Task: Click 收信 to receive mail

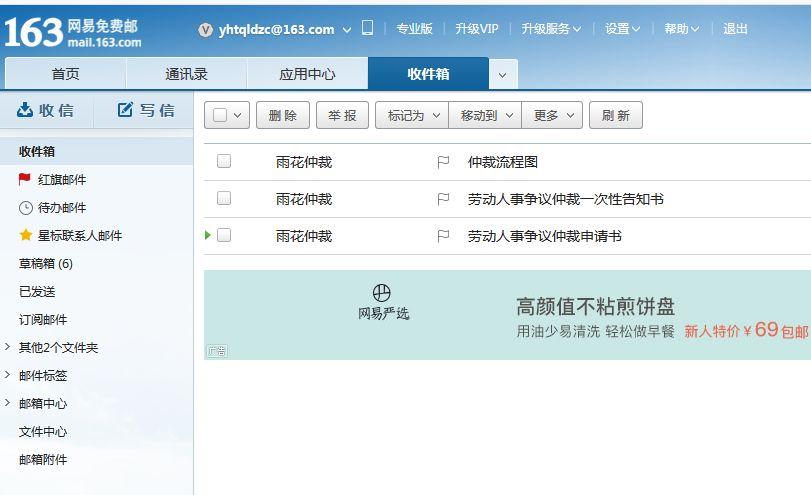Action: click(x=46, y=110)
